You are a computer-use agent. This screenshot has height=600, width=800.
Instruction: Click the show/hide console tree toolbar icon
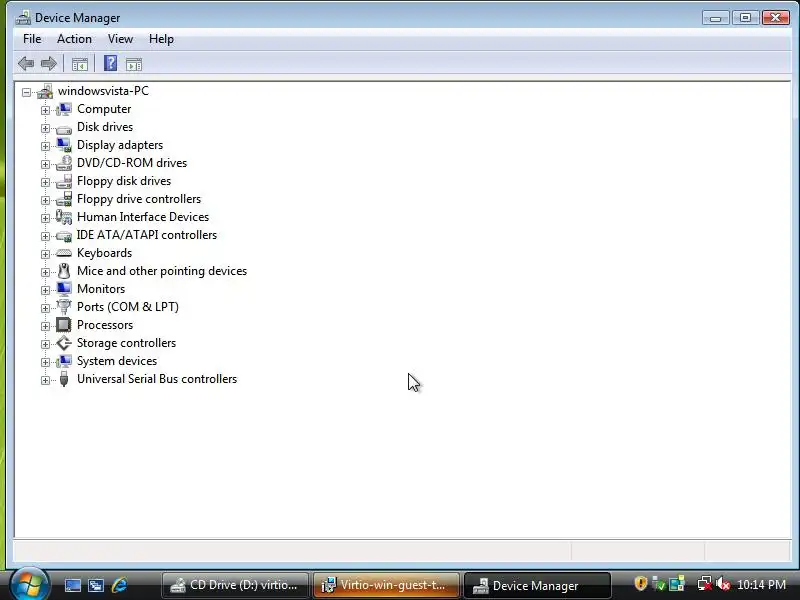pyautogui.click(x=80, y=64)
